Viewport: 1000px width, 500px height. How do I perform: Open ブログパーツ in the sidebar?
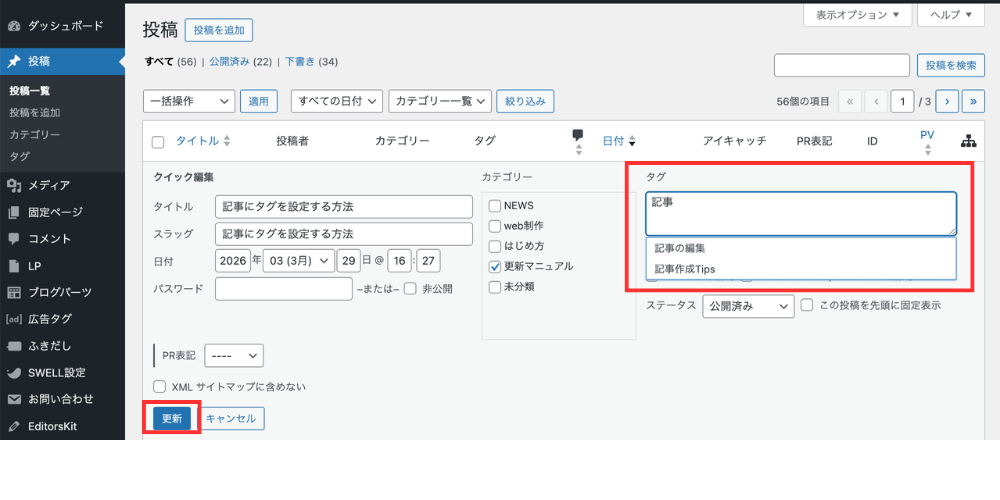[59, 292]
